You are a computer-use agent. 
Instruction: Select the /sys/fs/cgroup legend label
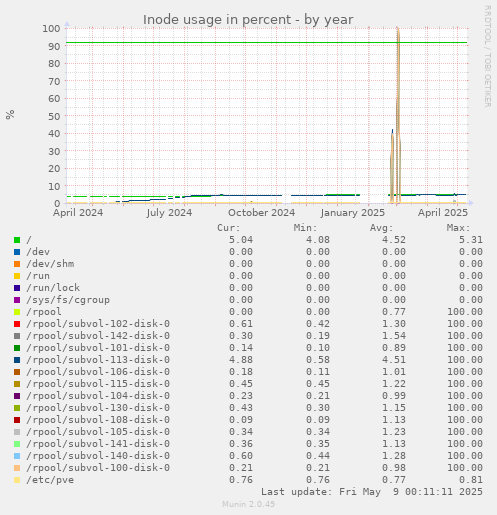tap(68, 300)
